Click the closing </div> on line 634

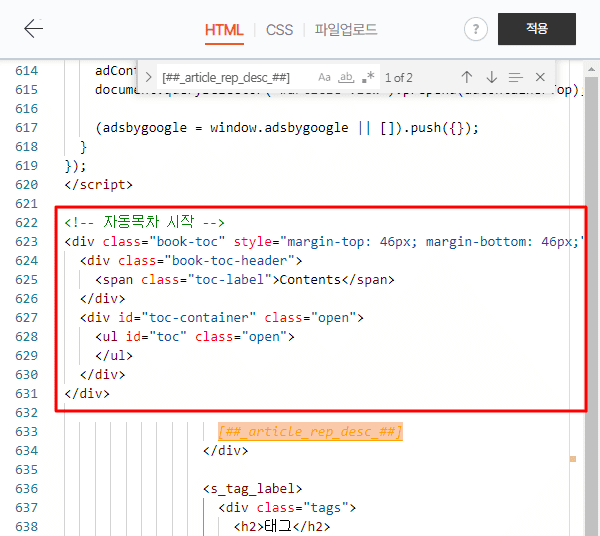point(225,450)
